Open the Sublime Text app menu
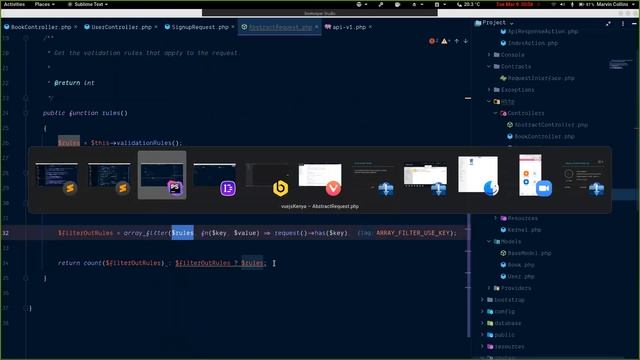Viewport: 640px width, 360px height. [88, 4]
